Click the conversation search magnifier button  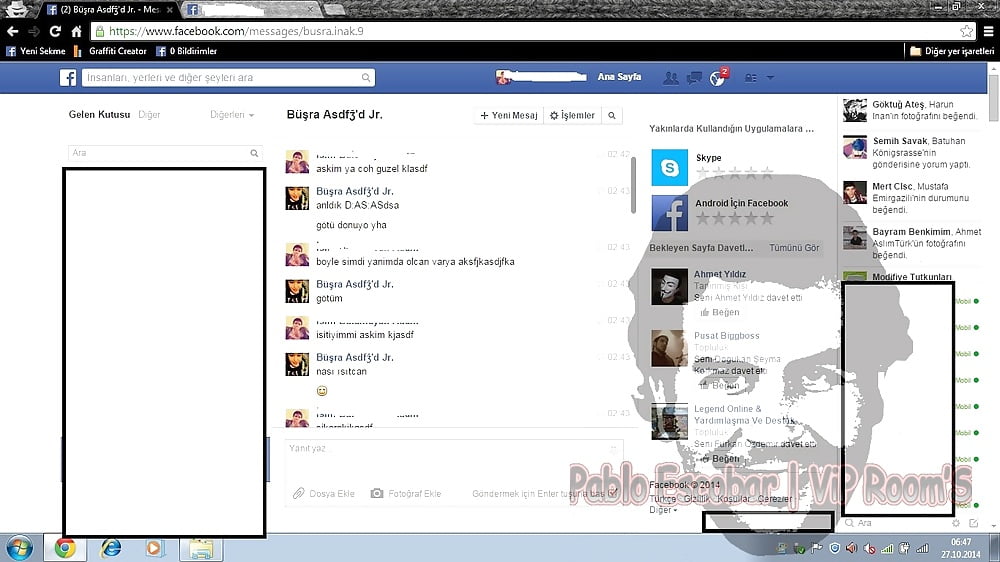[612, 116]
